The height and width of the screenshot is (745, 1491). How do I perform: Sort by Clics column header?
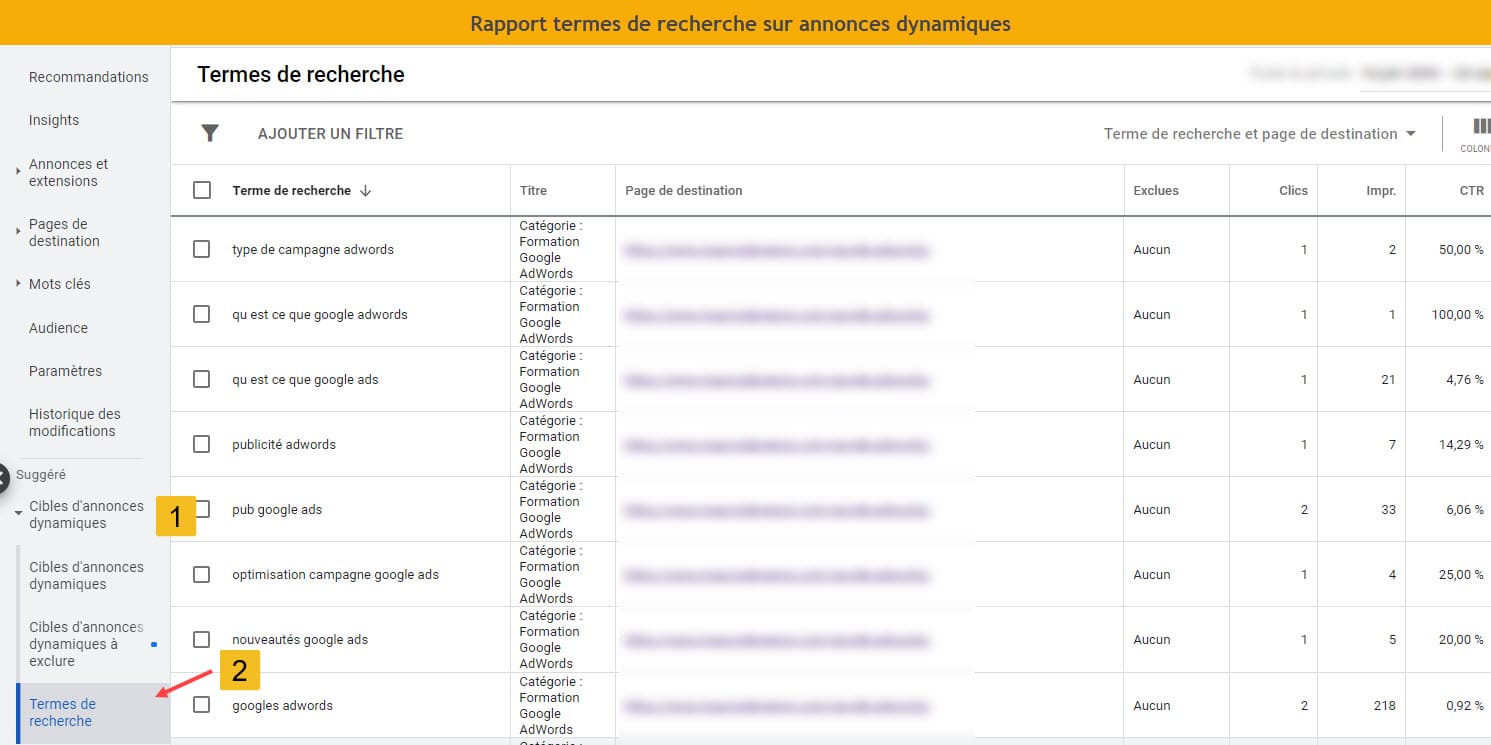[1293, 191]
